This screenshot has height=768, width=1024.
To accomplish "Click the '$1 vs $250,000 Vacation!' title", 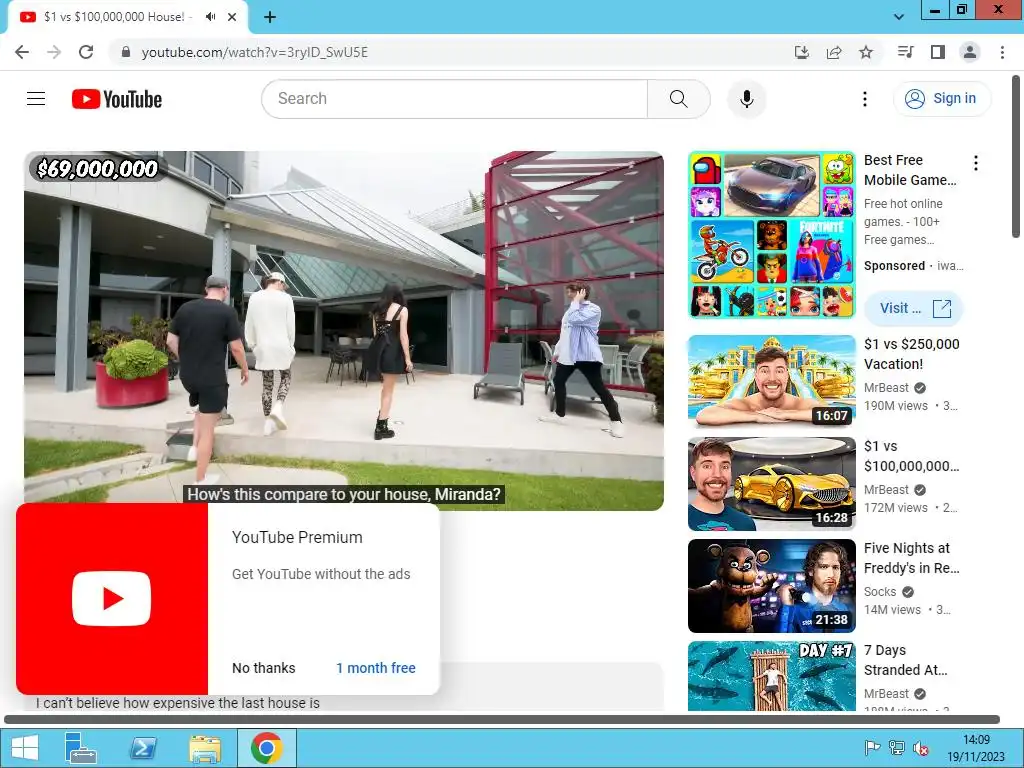I will (x=912, y=354).
